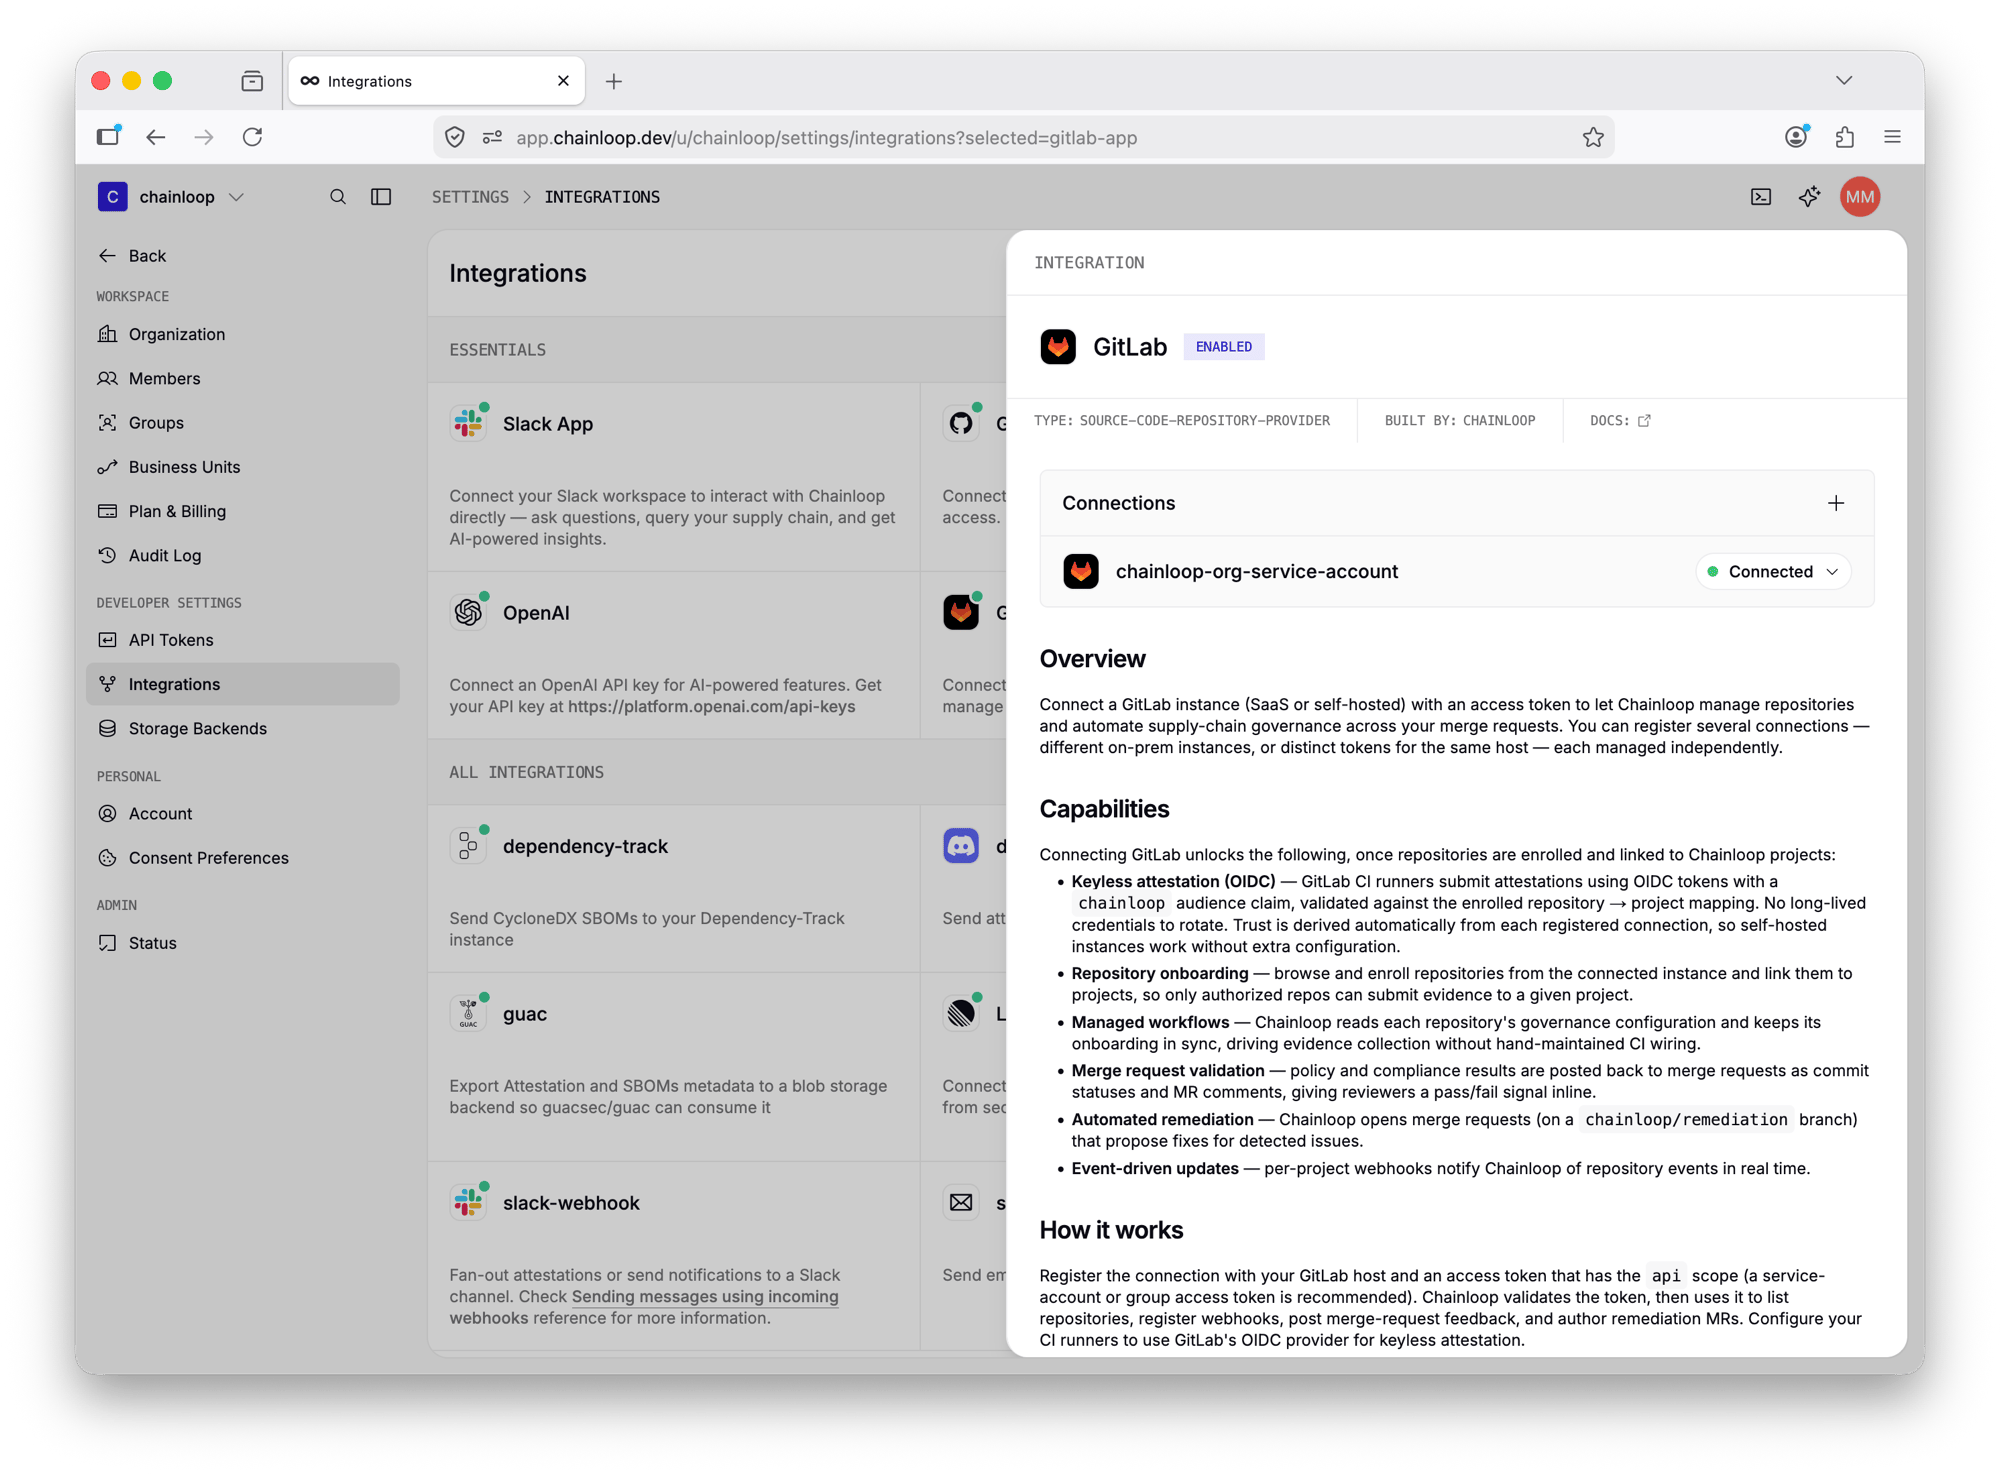2000x1474 pixels.
Task: Open the MM user avatar menu
Action: [x=1860, y=197]
